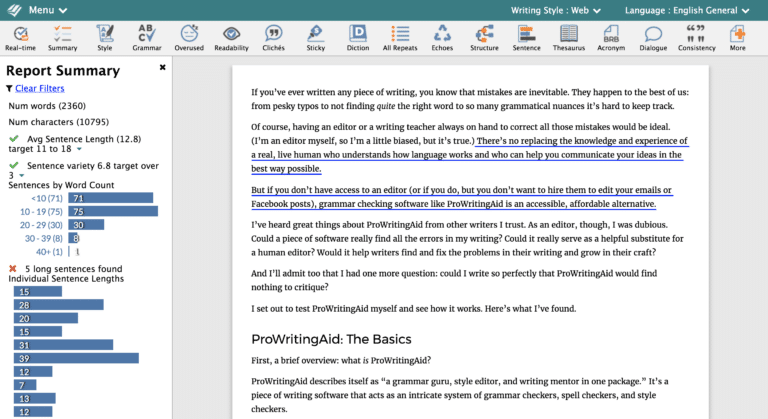This screenshot has height=419, width=768.
Task: Click the Report Summary panel title
Action: tap(63, 71)
